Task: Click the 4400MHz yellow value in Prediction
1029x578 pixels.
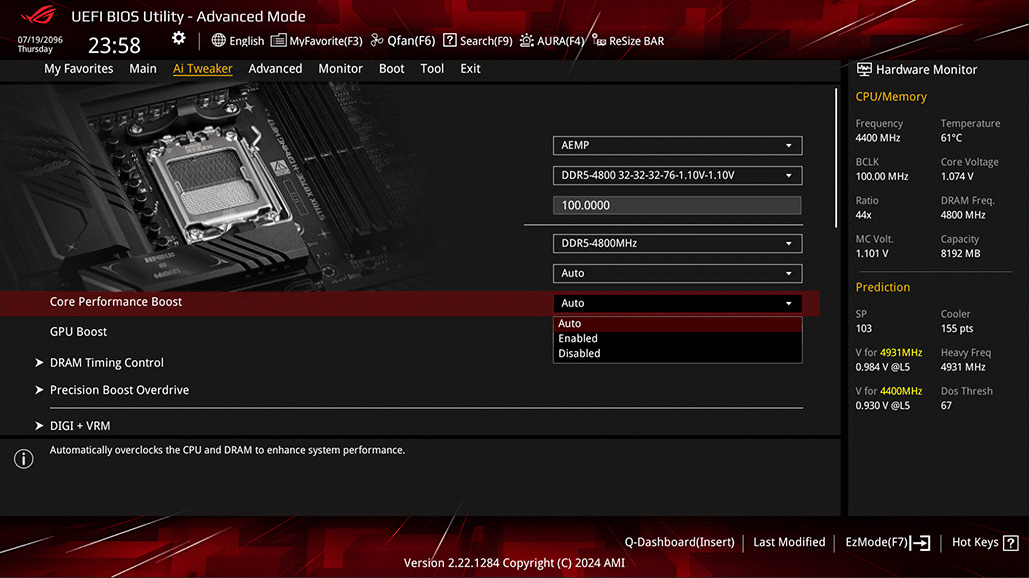Action: coord(901,391)
